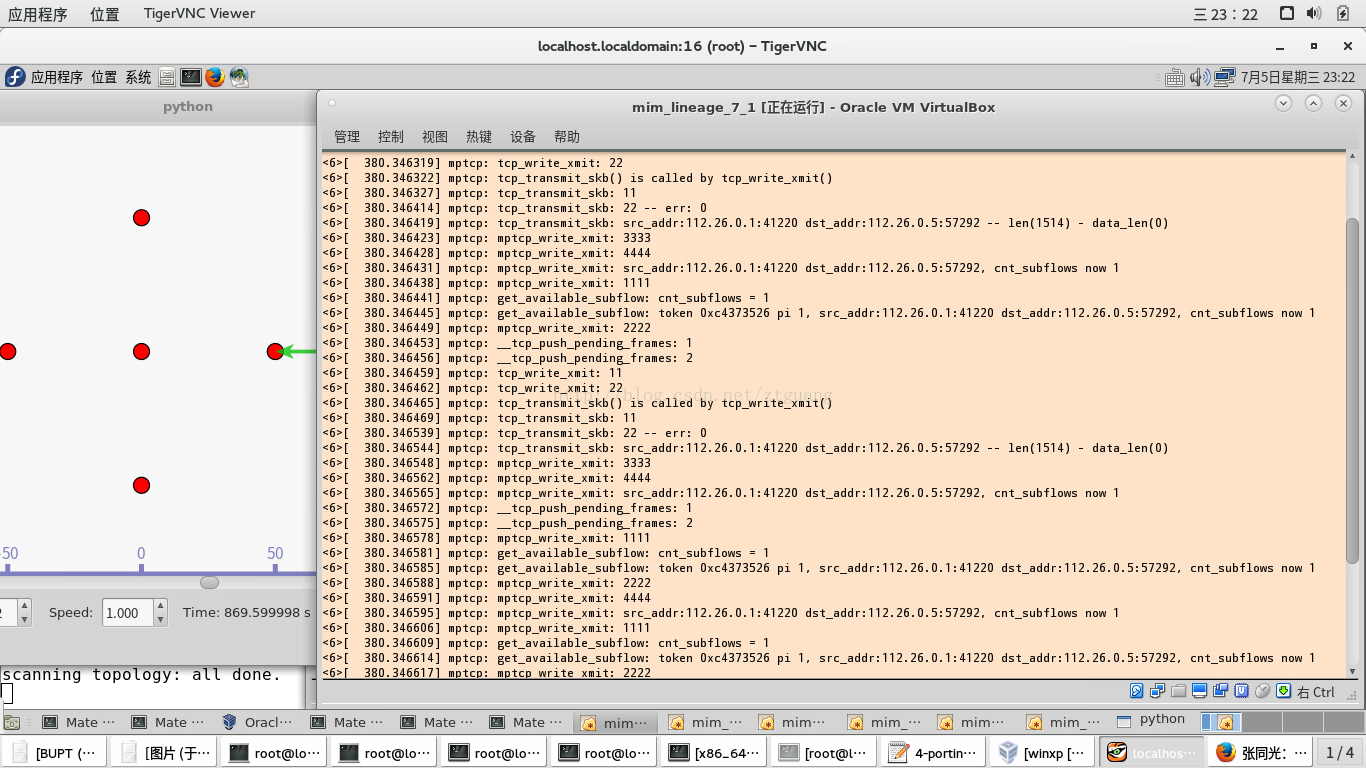Click the Fedora panel clock 7月5日星期三 23:22

tap(1298, 77)
